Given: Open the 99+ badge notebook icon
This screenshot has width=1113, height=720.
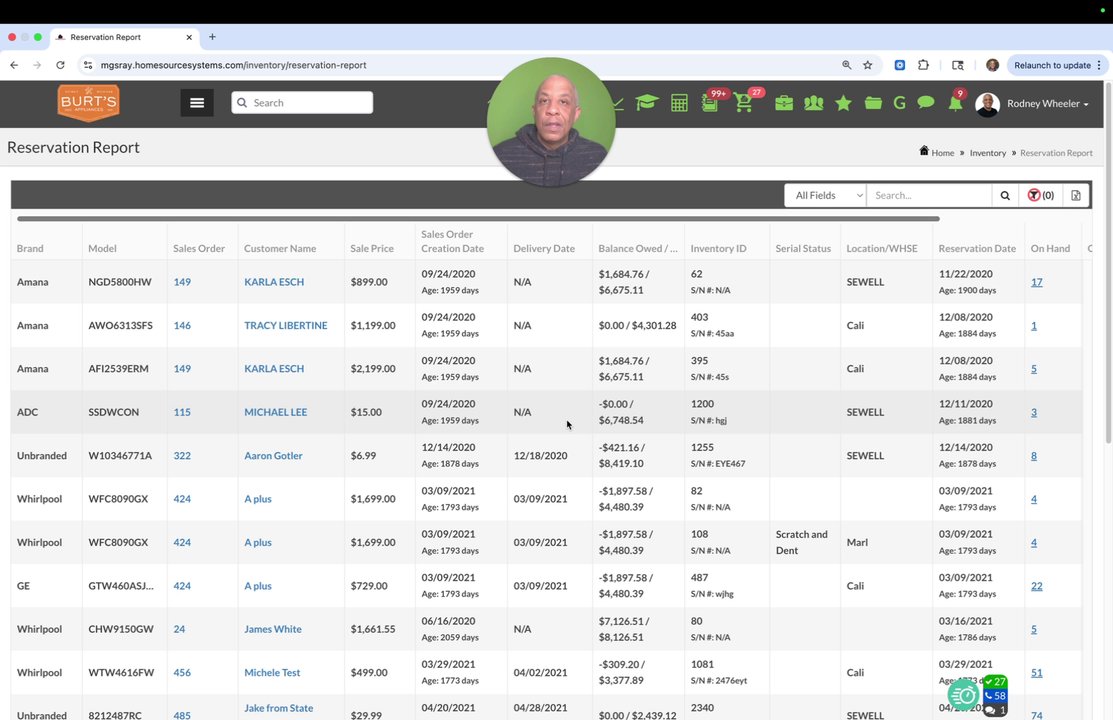Looking at the screenshot, I should [x=711, y=103].
